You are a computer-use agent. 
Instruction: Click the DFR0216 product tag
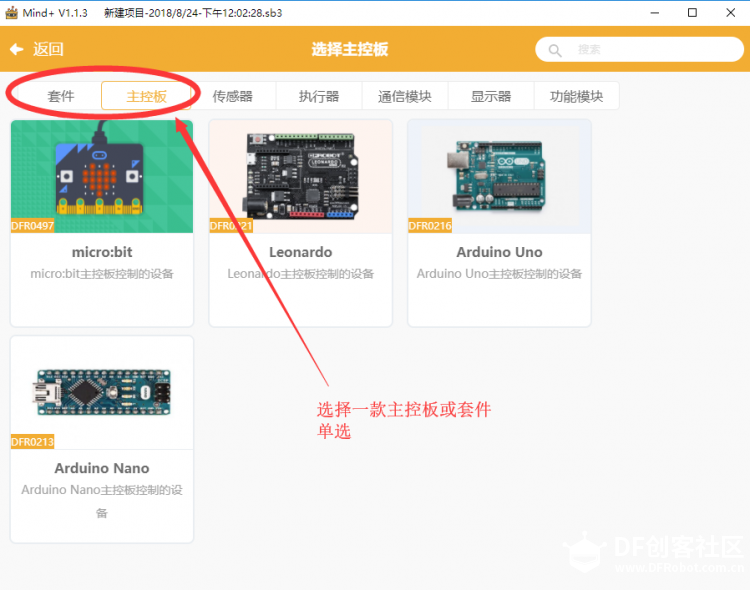point(430,226)
